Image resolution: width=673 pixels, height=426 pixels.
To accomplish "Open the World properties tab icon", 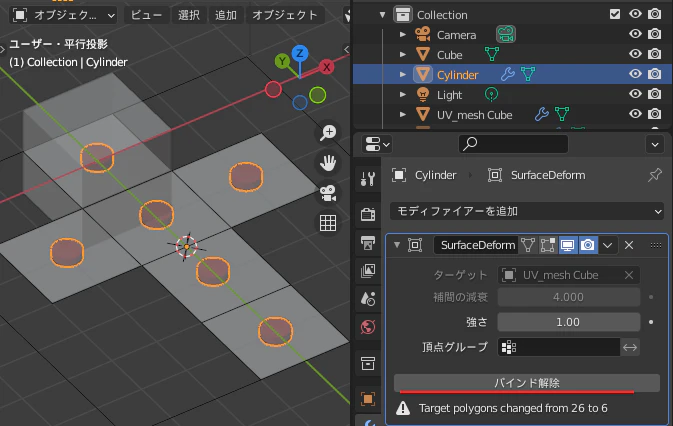I will coord(368,327).
